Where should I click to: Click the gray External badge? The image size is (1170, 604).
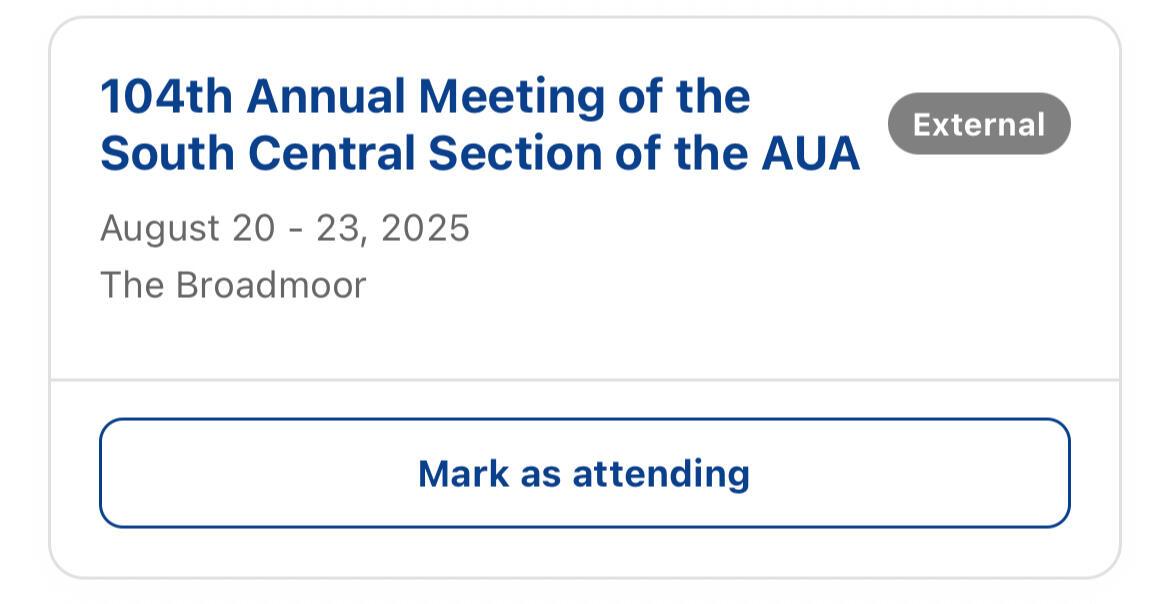[979, 124]
